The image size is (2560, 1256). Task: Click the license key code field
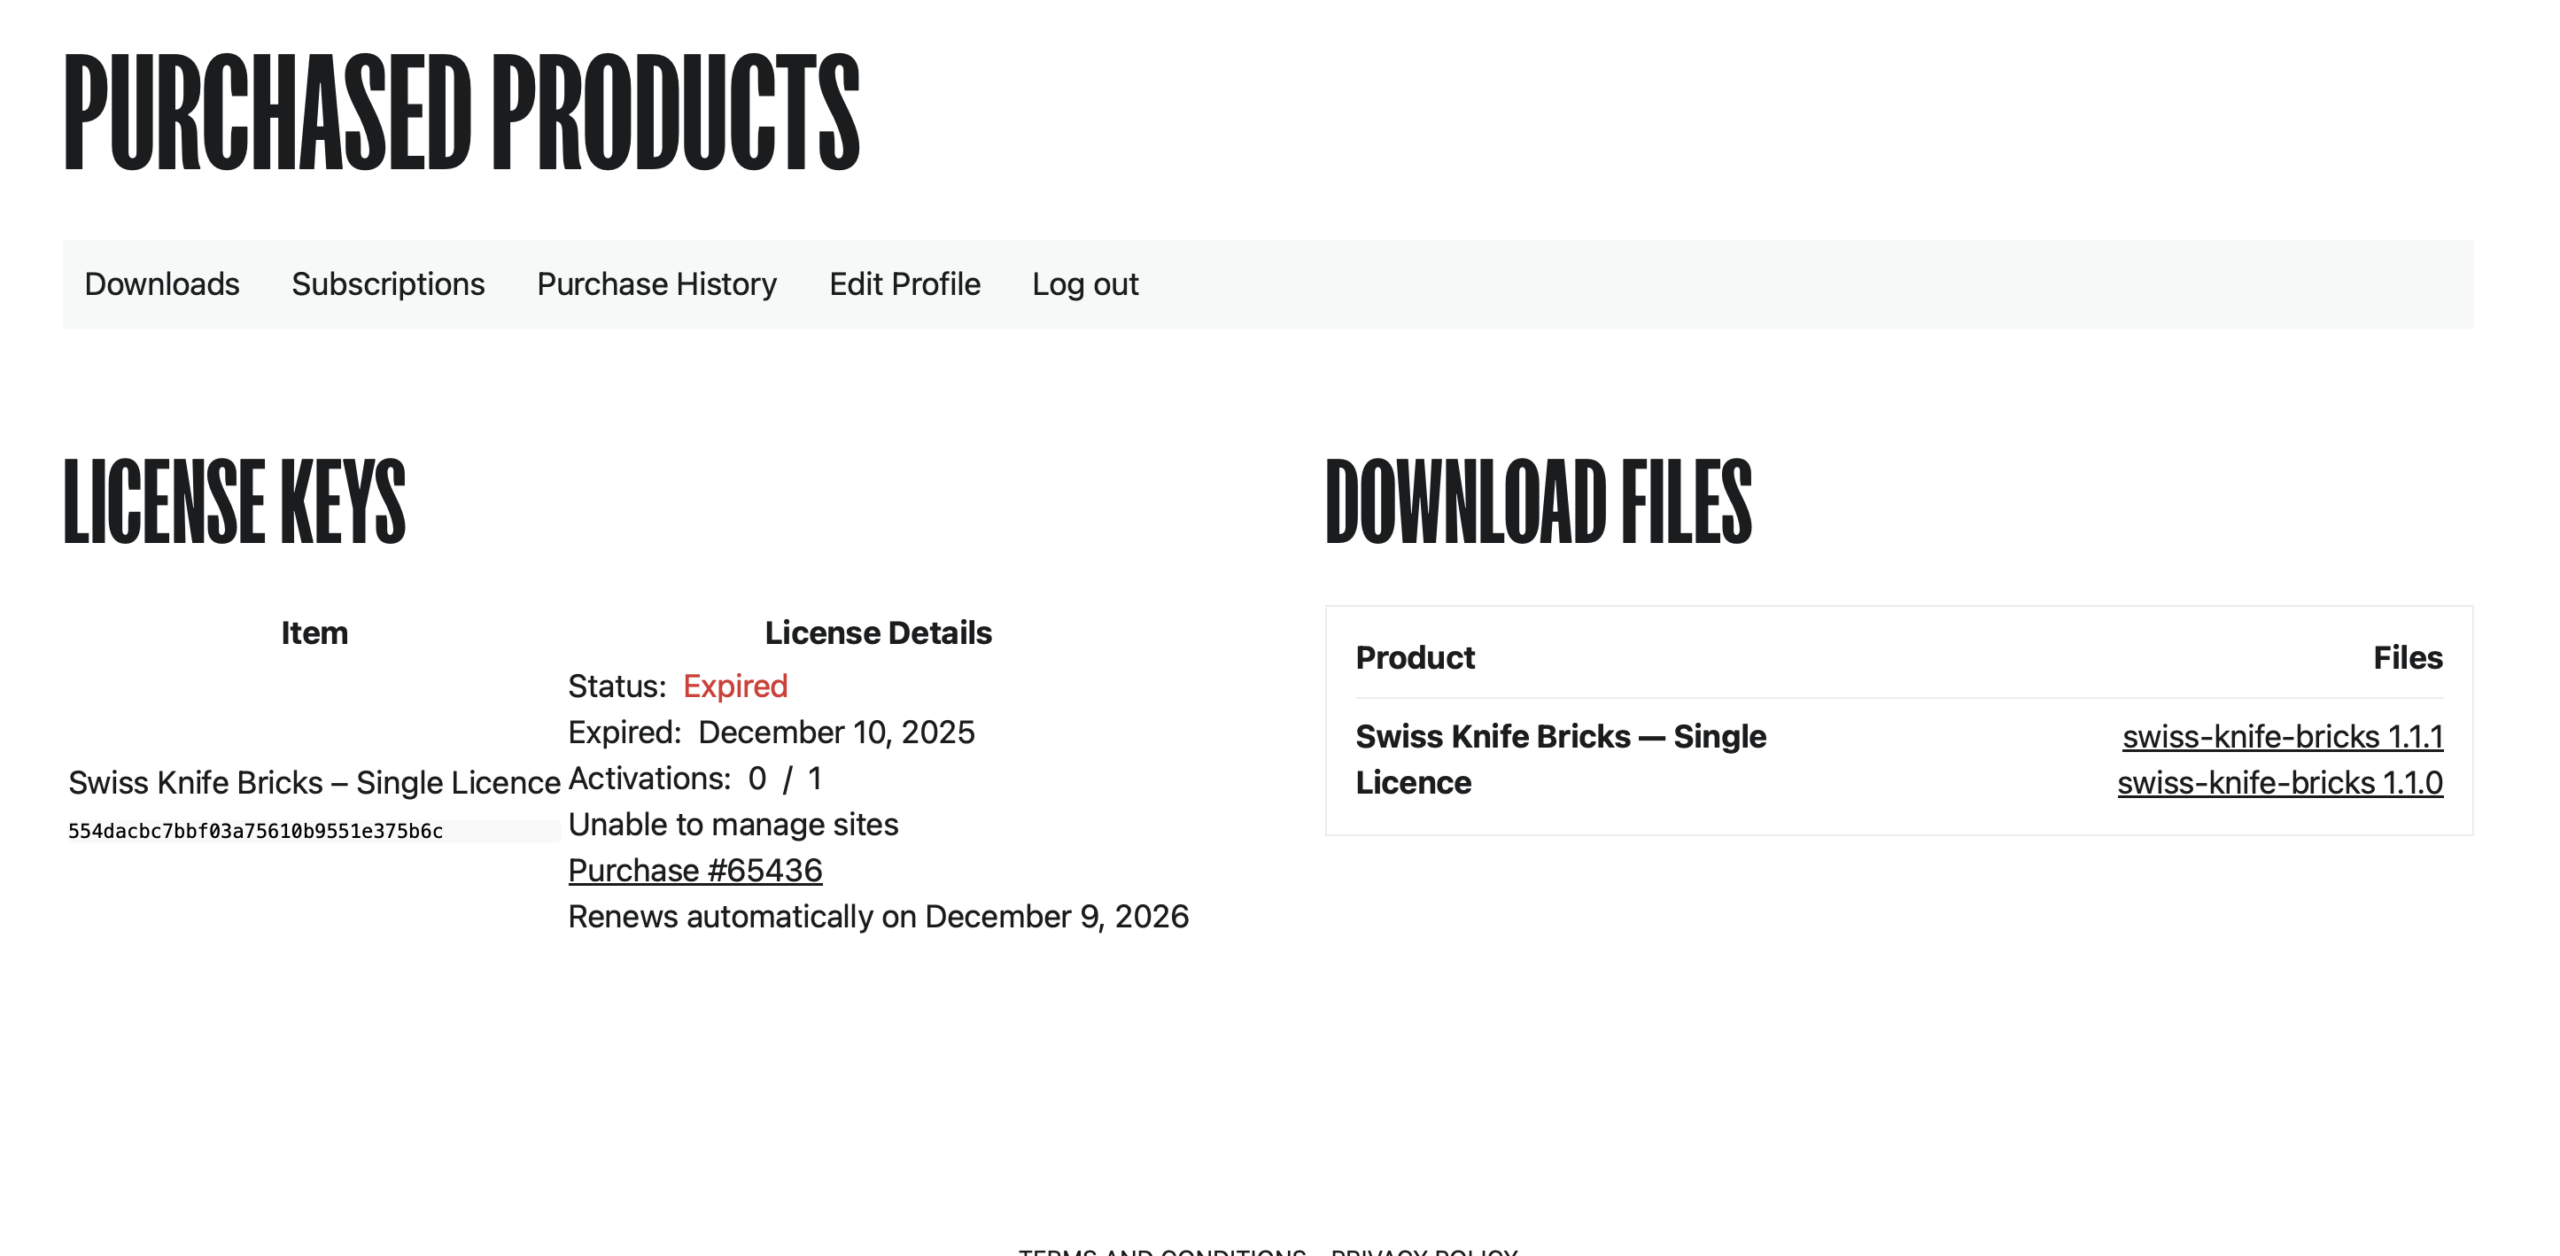255,831
